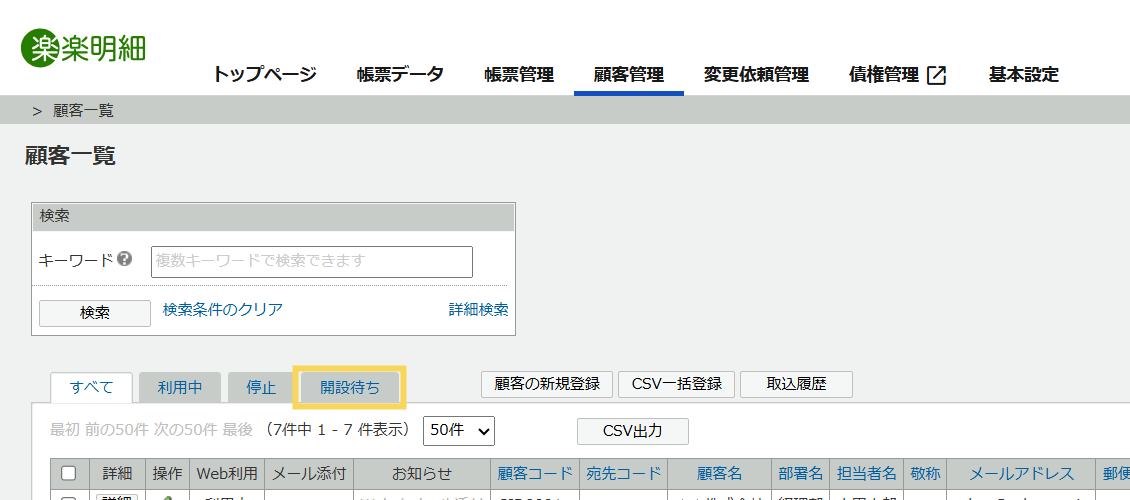Click the 楽楽明細 logo icon
1130x500 pixels.
[x=41, y=48]
